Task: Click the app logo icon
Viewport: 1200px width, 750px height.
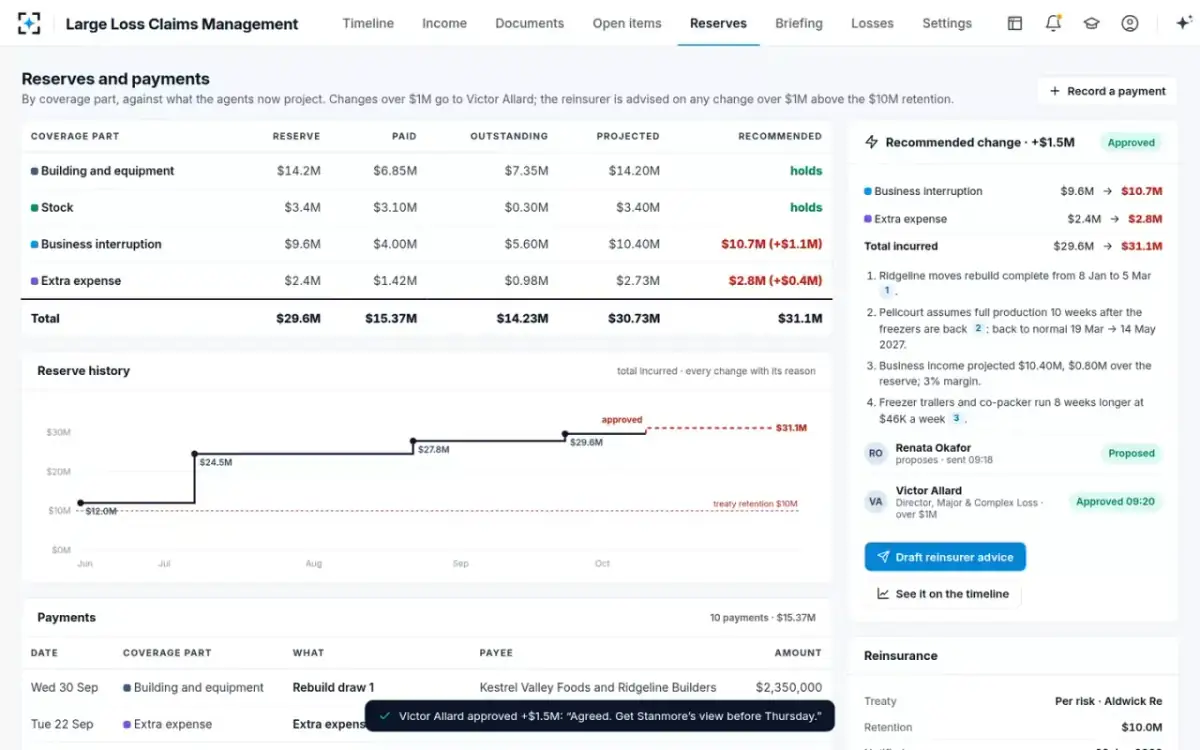Action: click(29, 23)
